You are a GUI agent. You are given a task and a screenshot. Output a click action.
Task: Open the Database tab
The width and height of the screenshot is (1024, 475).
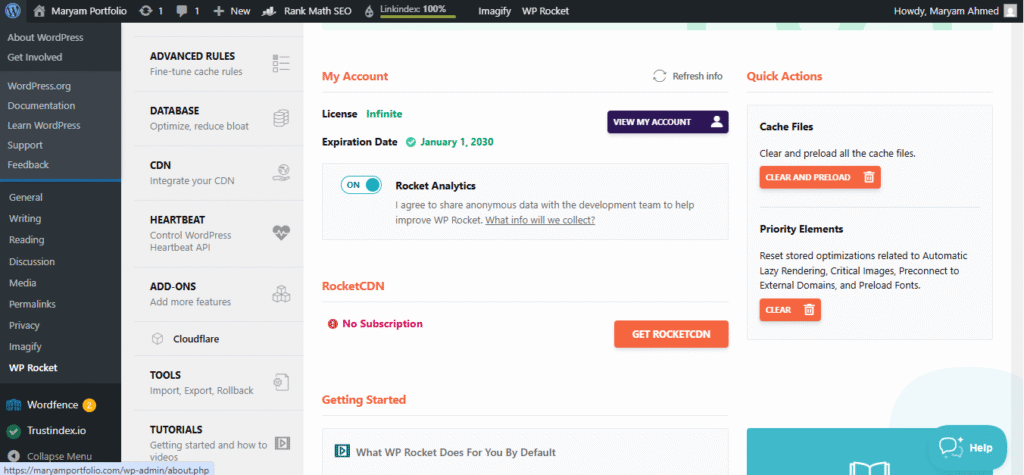[219, 119]
